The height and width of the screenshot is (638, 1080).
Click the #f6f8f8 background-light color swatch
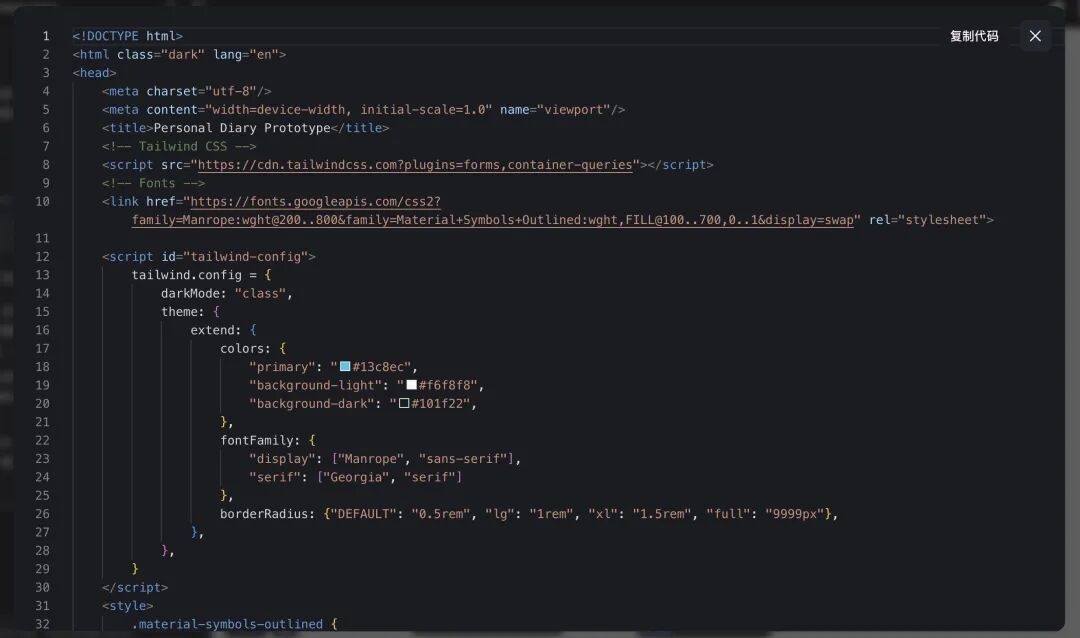pos(411,385)
